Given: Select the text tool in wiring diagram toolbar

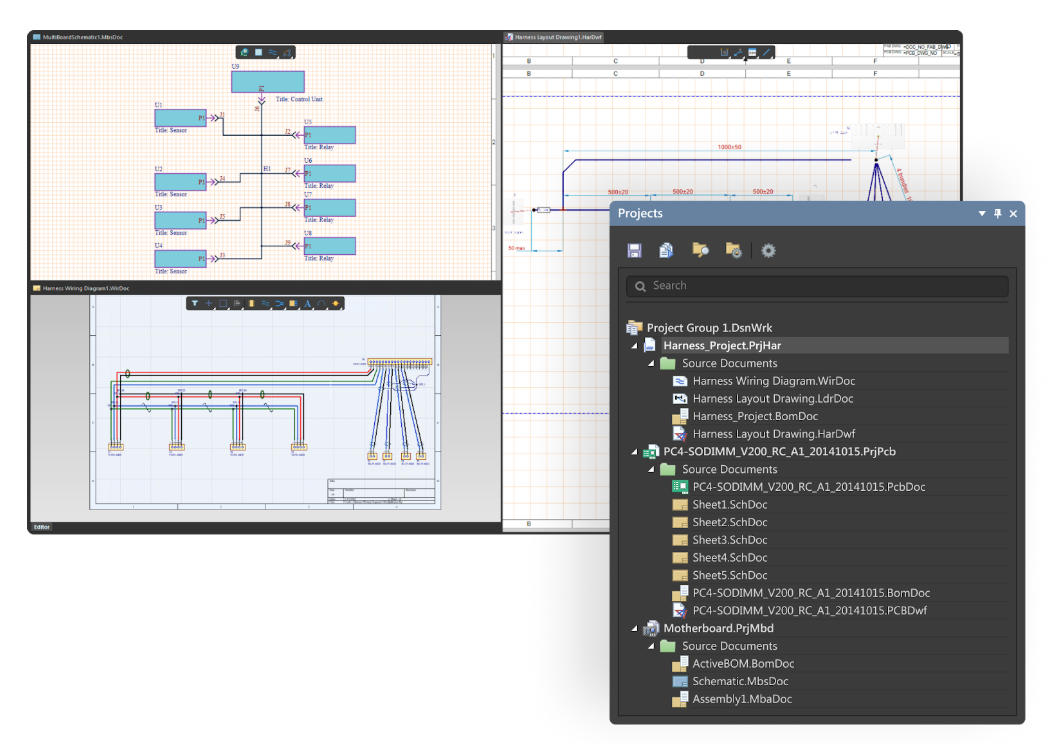Looking at the screenshot, I should click(308, 303).
